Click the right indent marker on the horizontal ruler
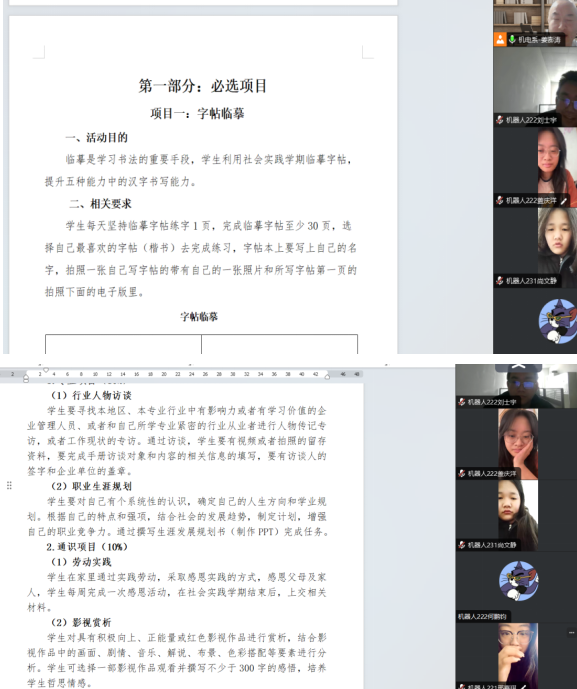Image resolution: width=577 pixels, height=689 pixels. (327, 377)
